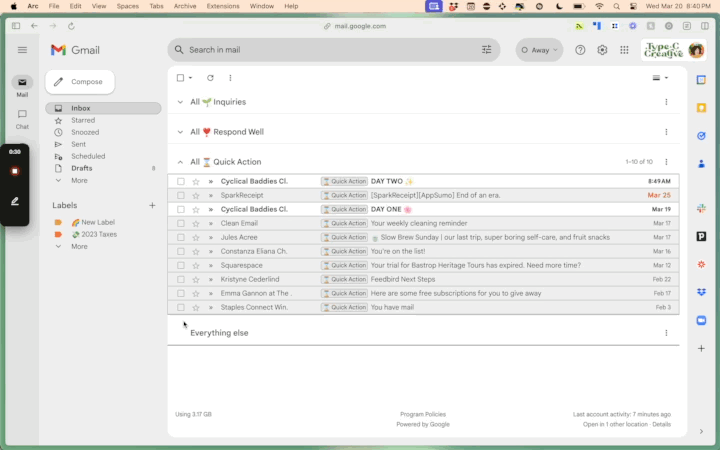The height and width of the screenshot is (450, 720).
Task: Click the Compose button
Action: click(x=79, y=82)
